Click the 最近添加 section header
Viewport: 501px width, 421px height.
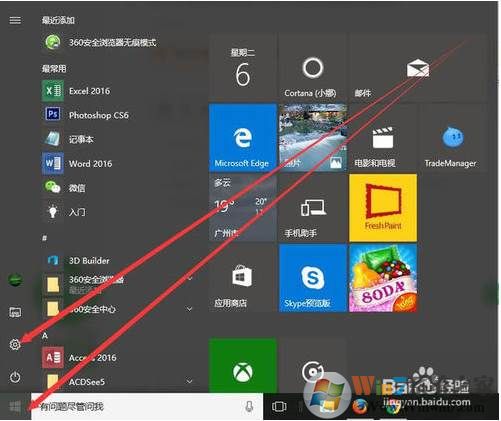pyautogui.click(x=58, y=20)
